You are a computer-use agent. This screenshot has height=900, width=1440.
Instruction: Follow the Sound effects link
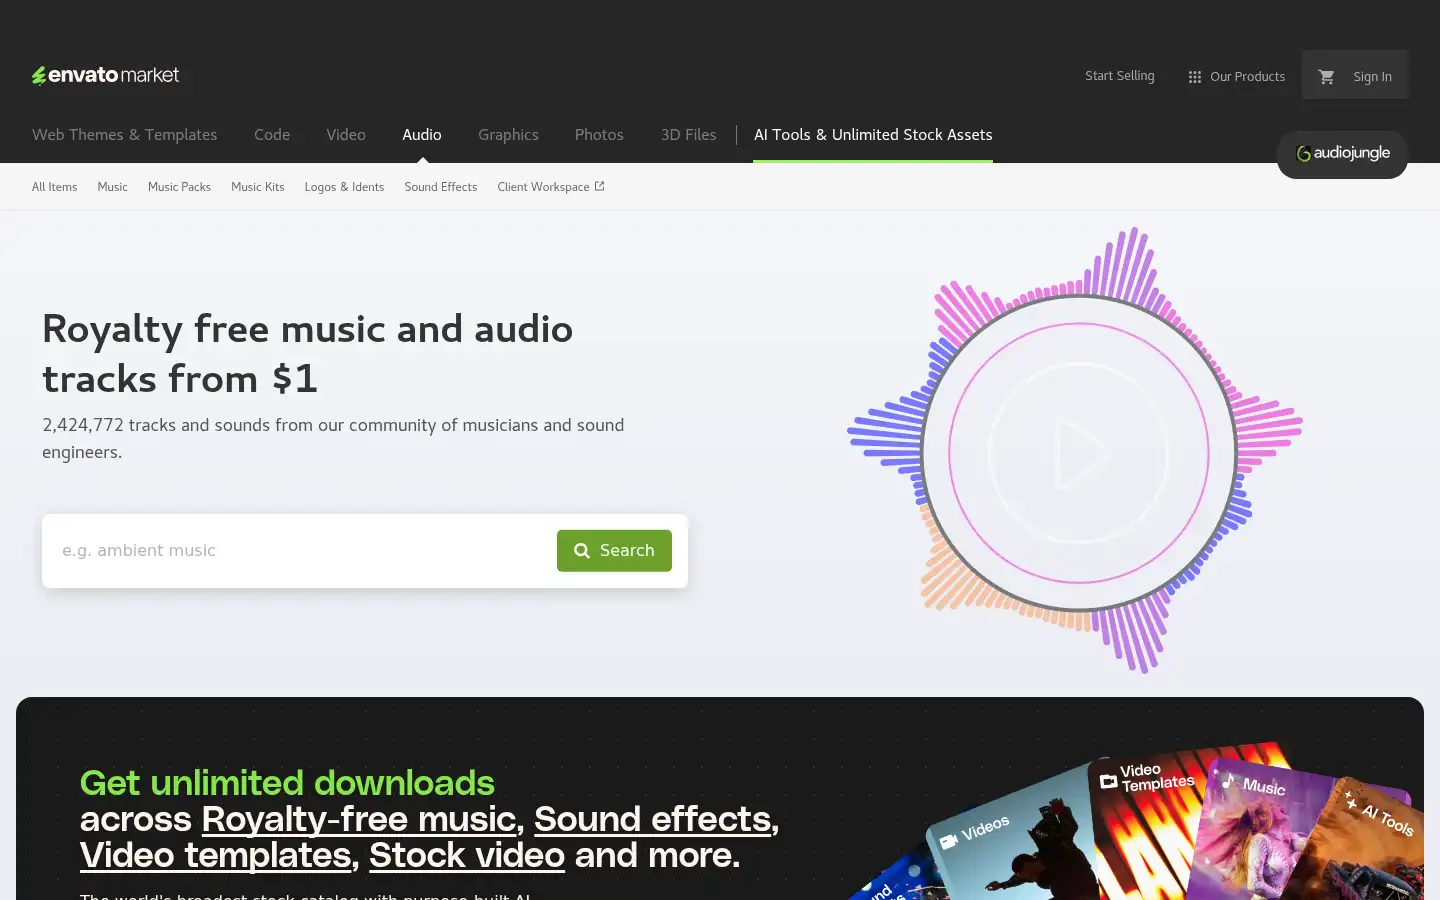click(652, 819)
